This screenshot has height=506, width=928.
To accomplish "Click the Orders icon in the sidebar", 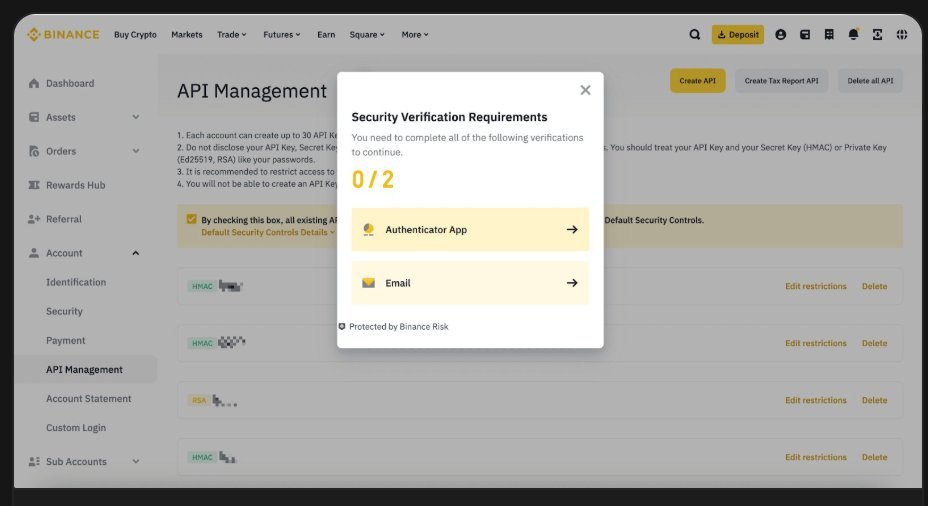I will click(34, 151).
